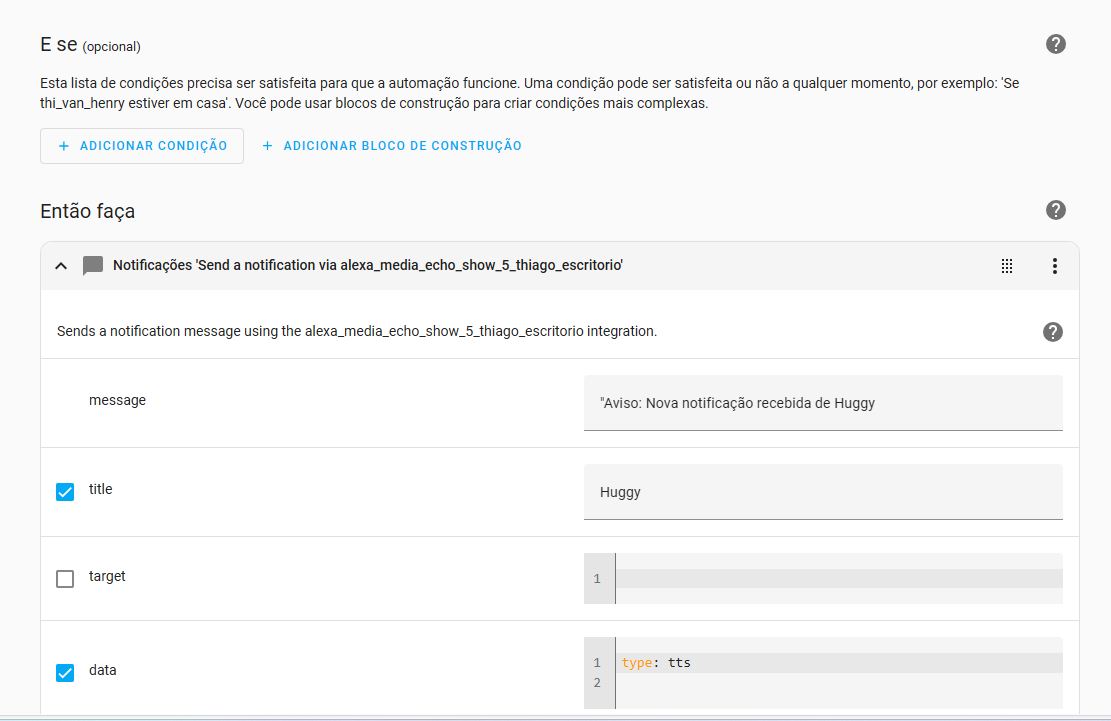The height and width of the screenshot is (721, 1111).
Task: Click the target code editor line
Action: (x=839, y=579)
